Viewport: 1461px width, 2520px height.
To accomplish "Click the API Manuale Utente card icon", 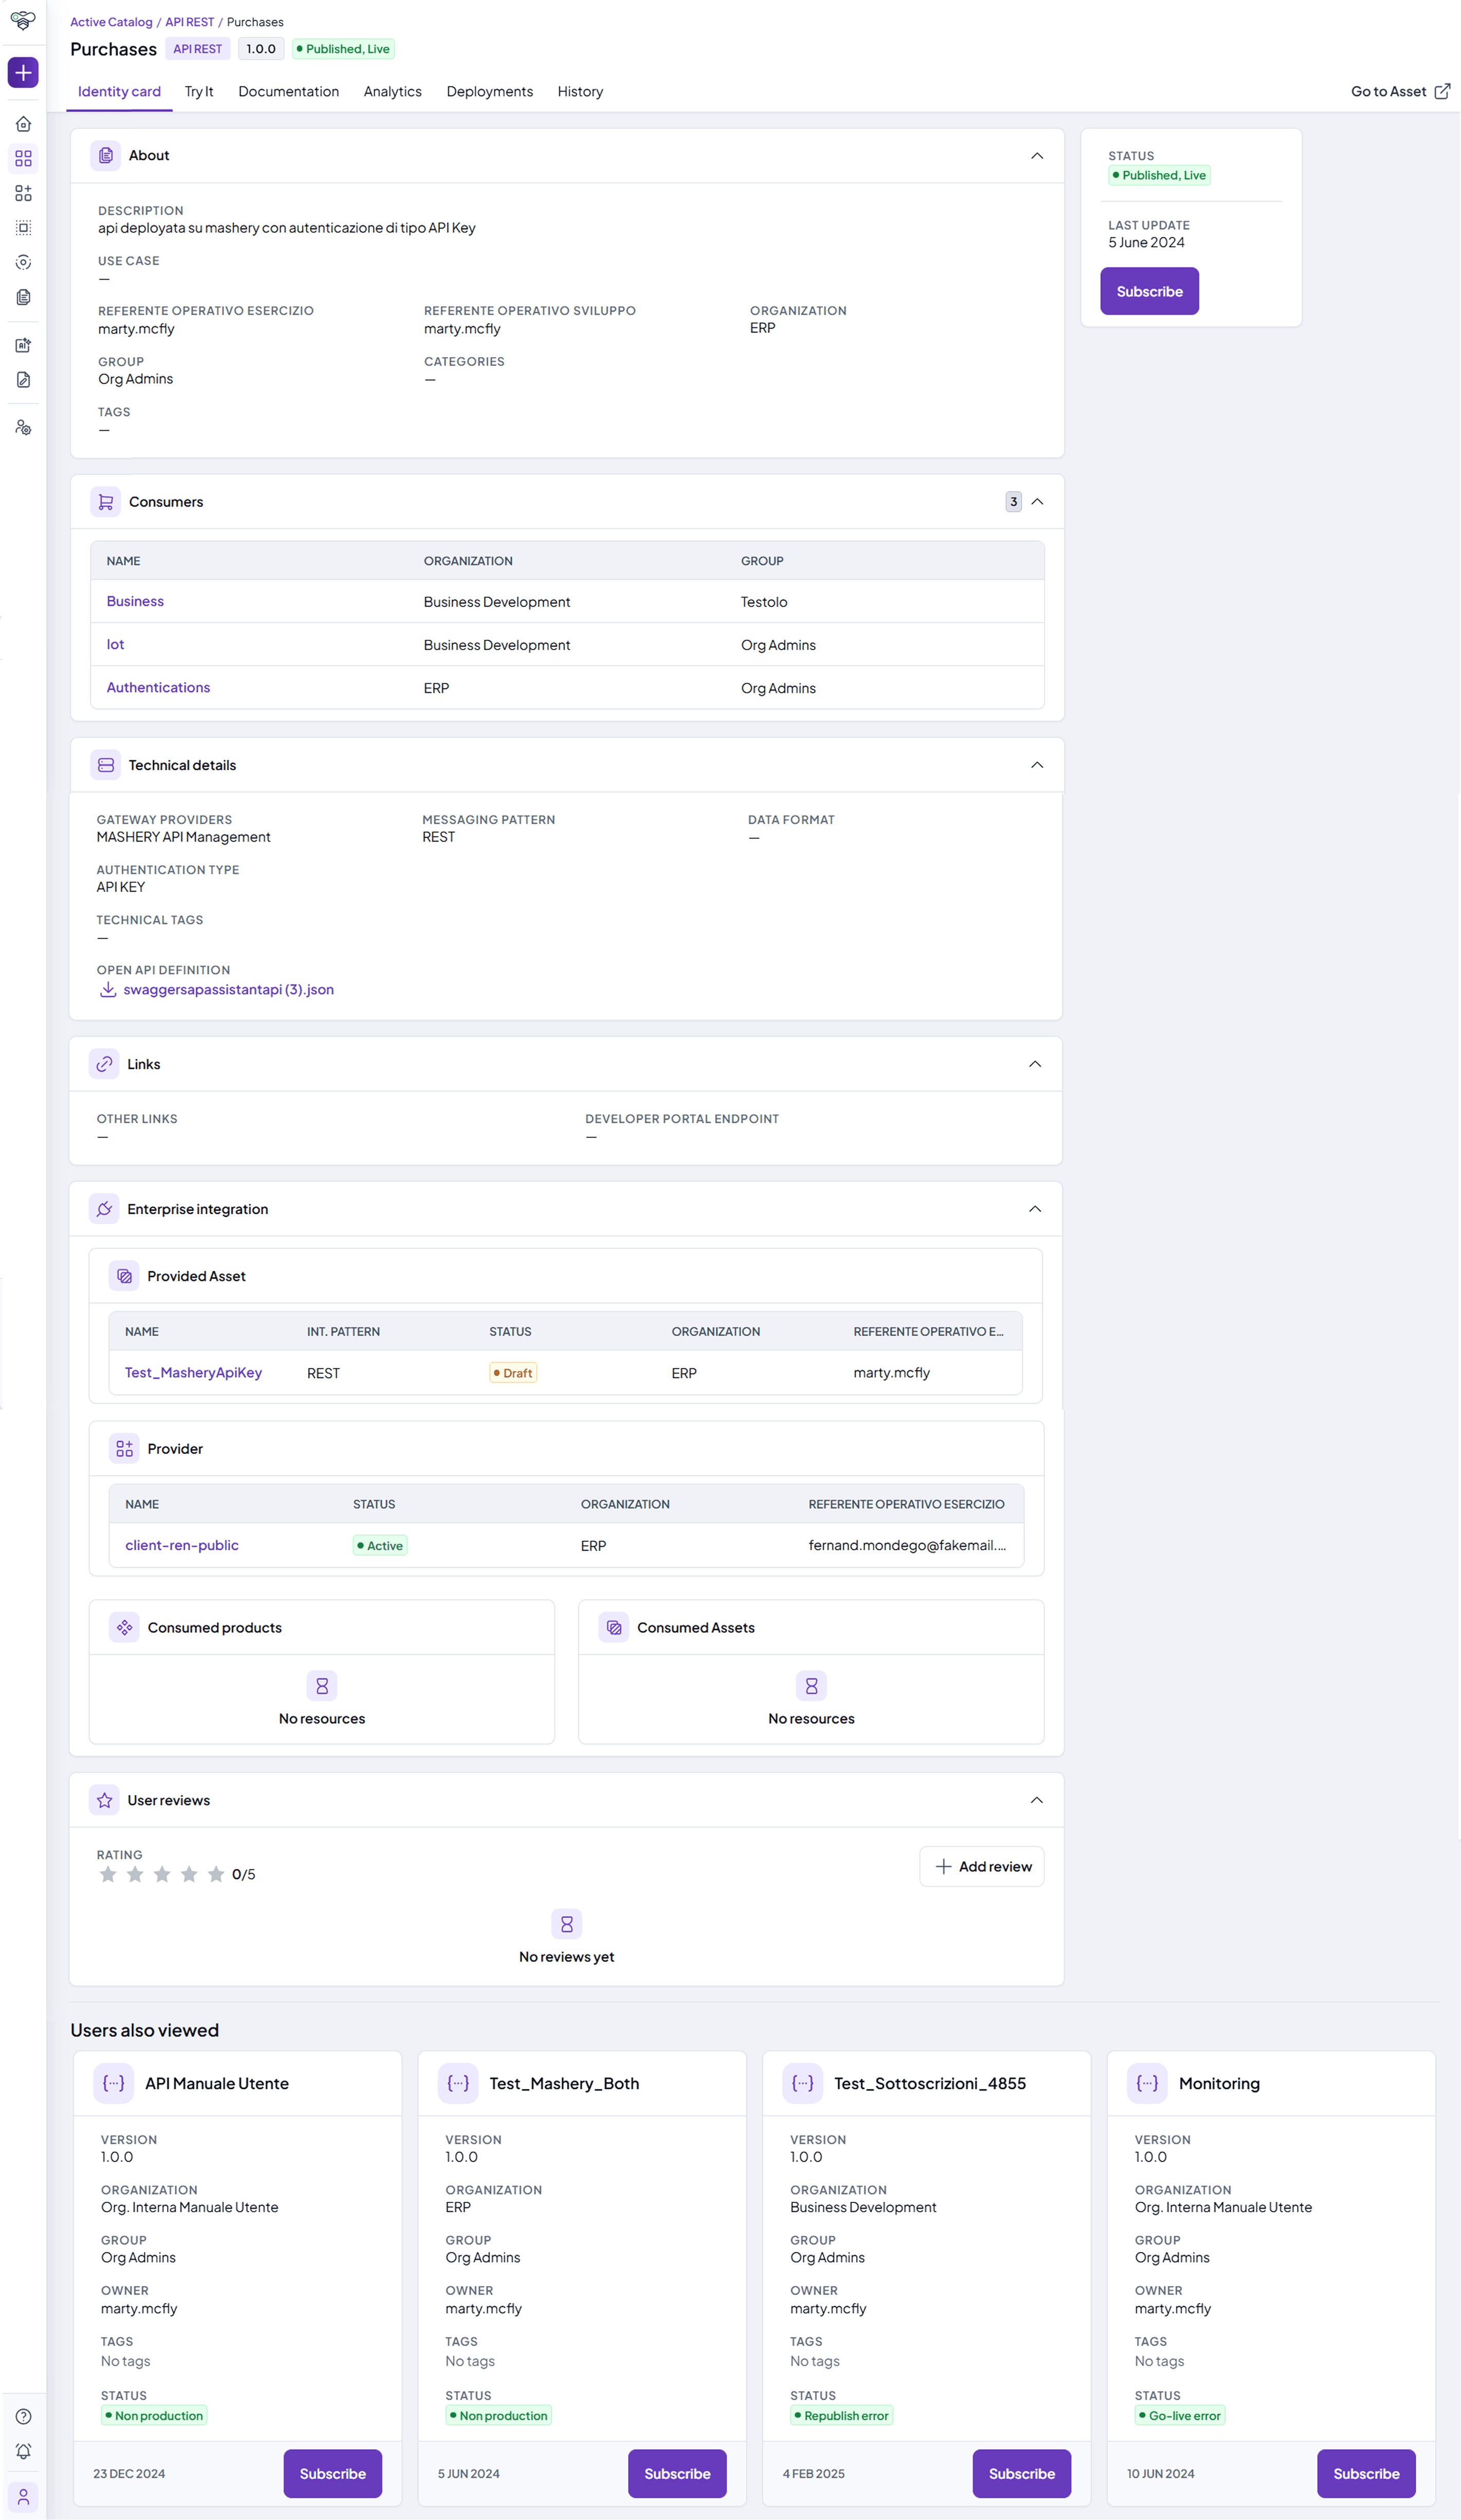I will point(114,2083).
